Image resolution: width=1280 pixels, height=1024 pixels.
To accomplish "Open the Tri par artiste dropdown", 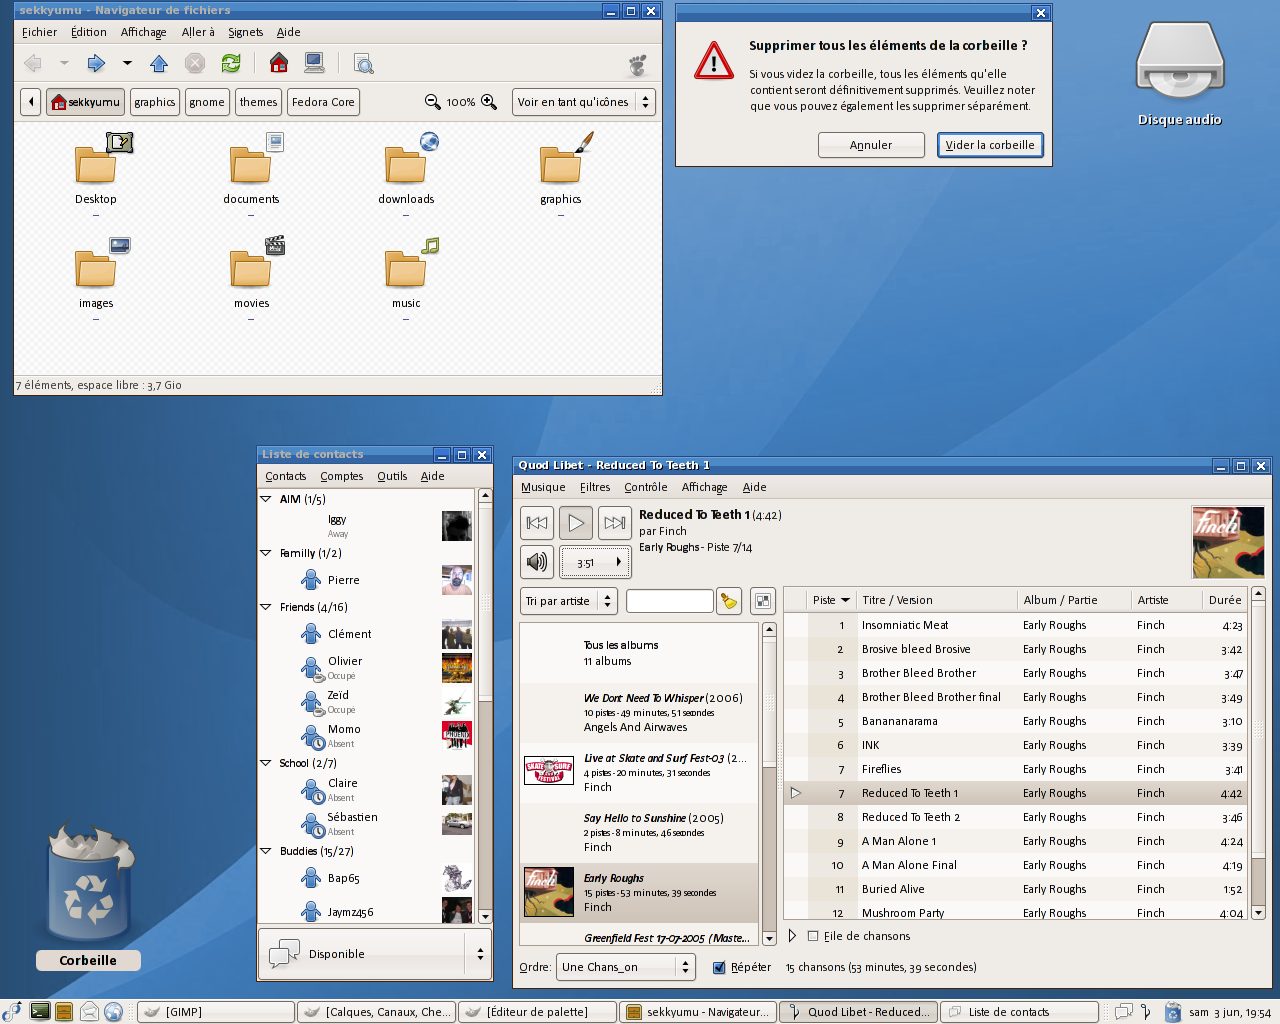I will point(568,601).
